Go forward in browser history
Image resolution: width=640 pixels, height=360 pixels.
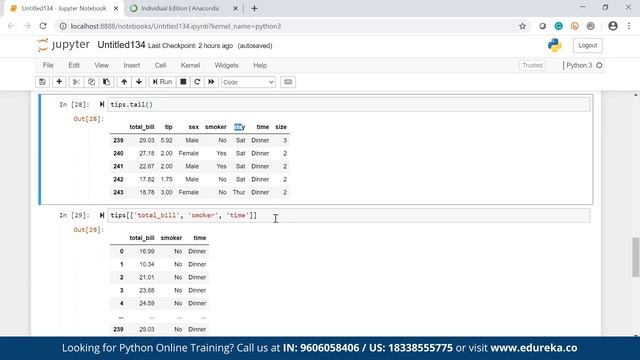pos(27,26)
